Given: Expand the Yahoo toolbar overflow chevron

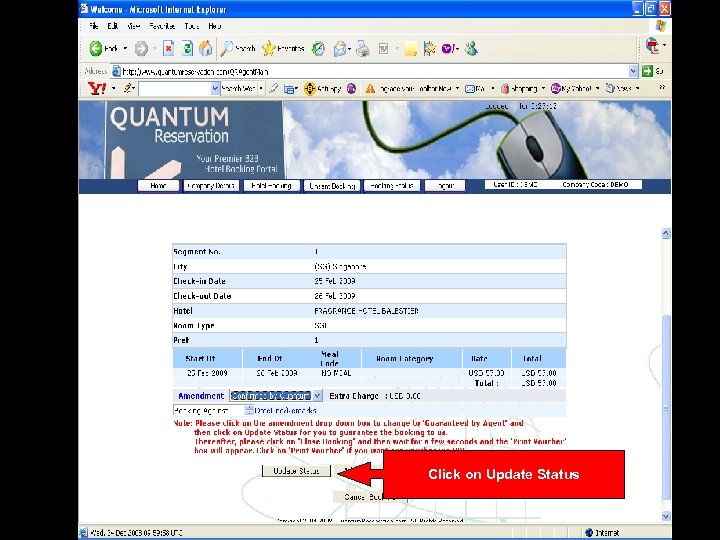Looking at the screenshot, I should (662, 87).
